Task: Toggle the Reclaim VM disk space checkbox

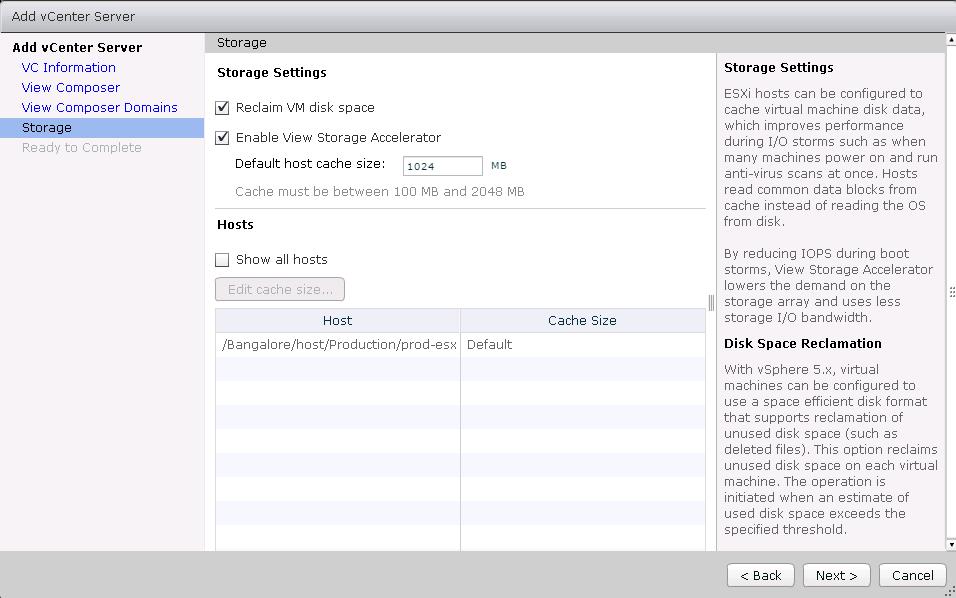Action: (x=223, y=108)
